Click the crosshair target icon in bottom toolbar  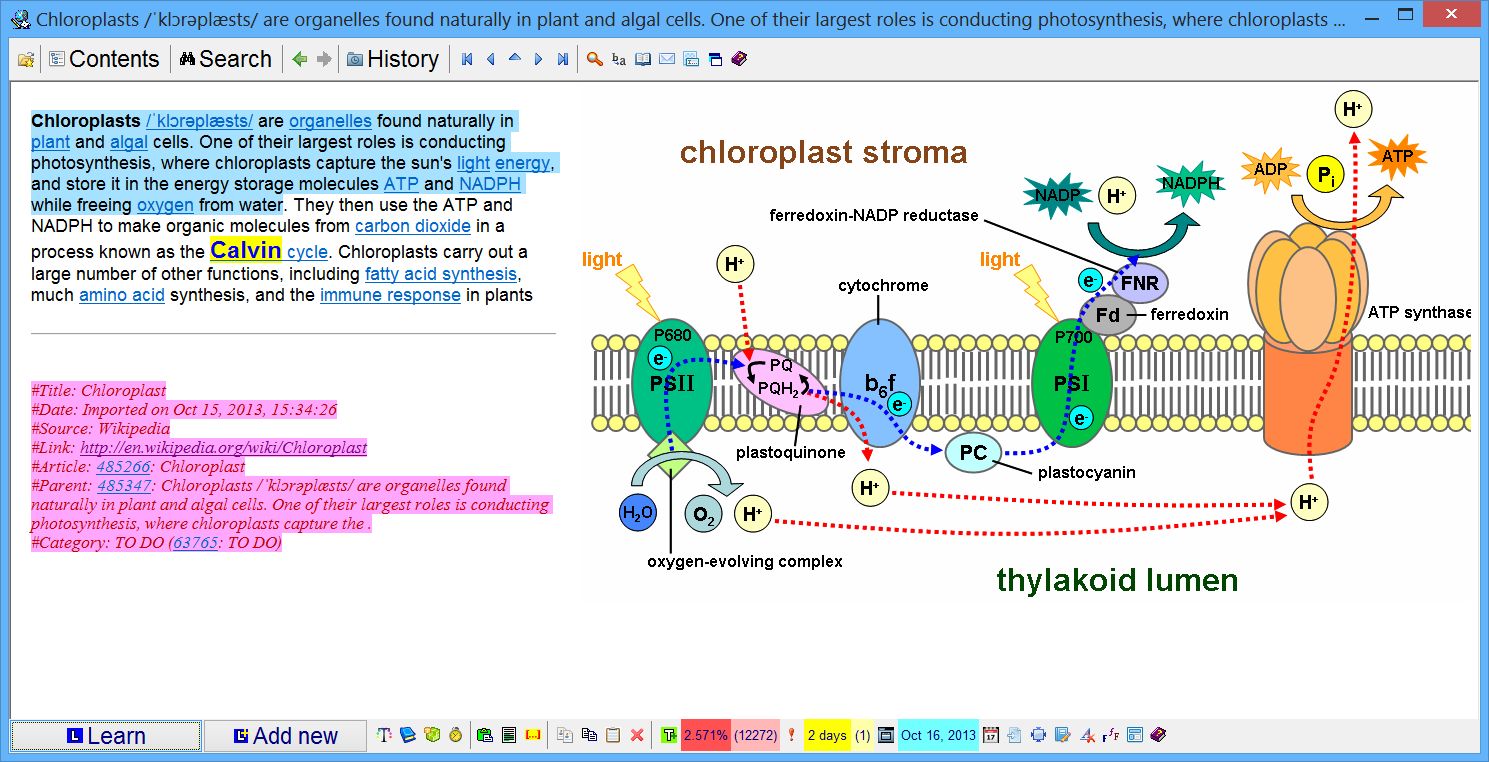[1038, 735]
